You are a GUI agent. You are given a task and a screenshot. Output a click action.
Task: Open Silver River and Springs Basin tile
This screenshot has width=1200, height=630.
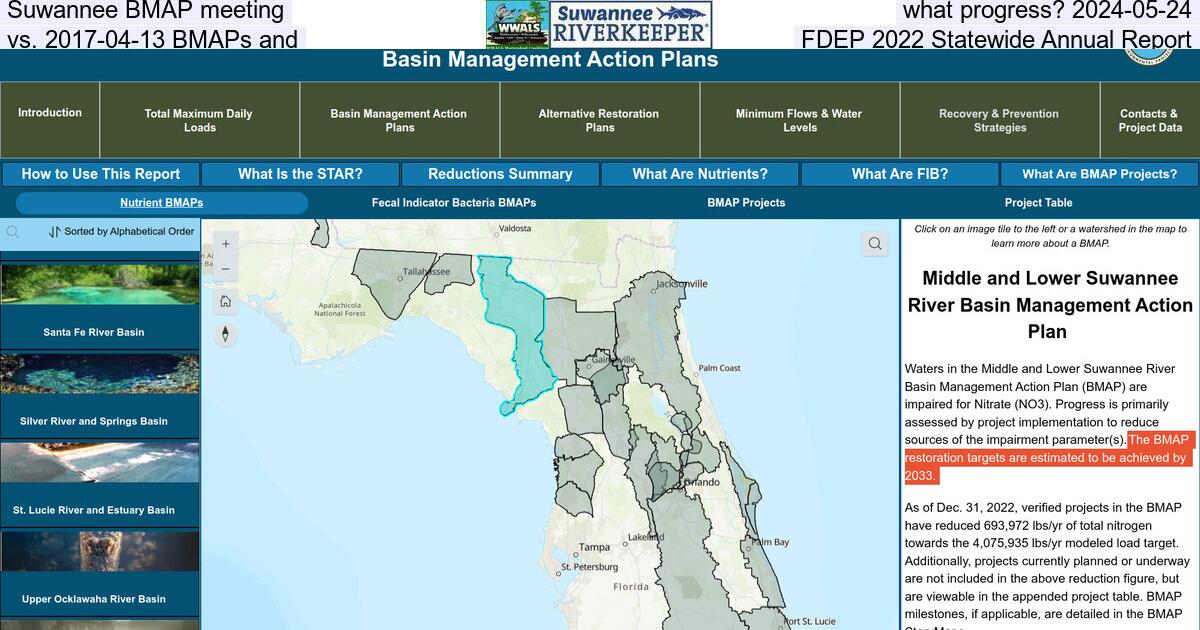(x=99, y=394)
